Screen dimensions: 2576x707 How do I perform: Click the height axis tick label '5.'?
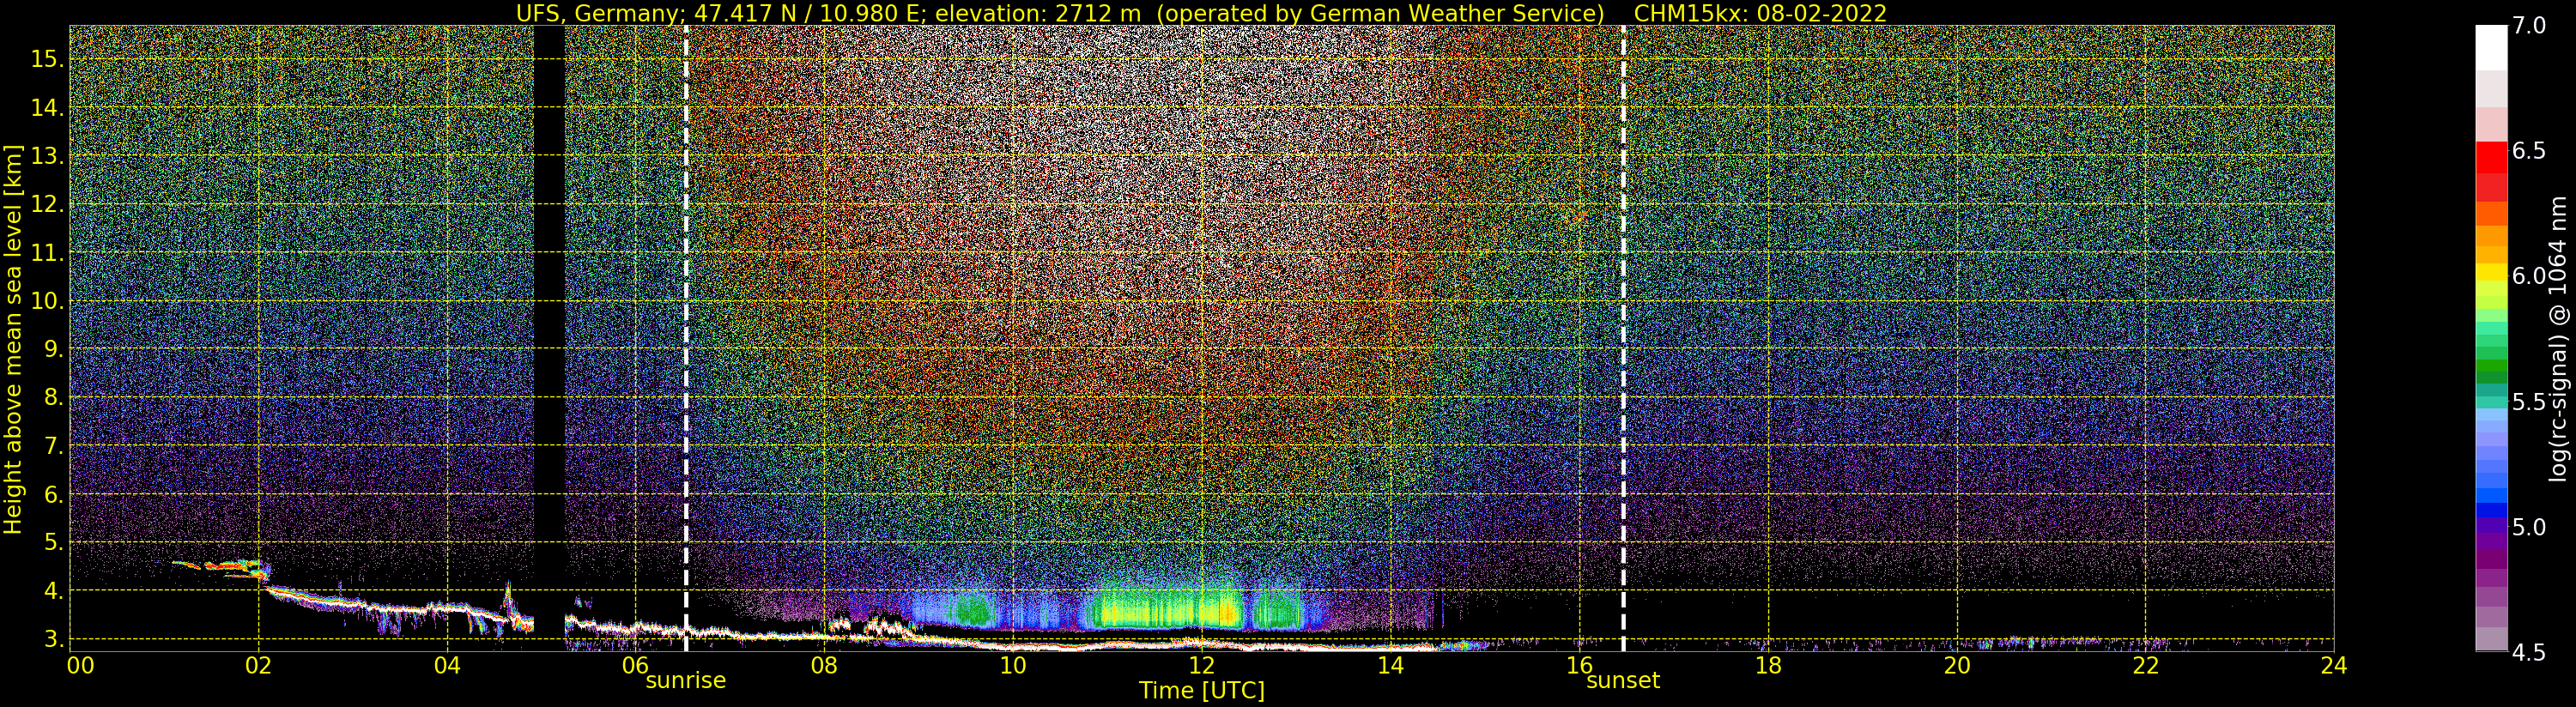pyautogui.click(x=53, y=543)
